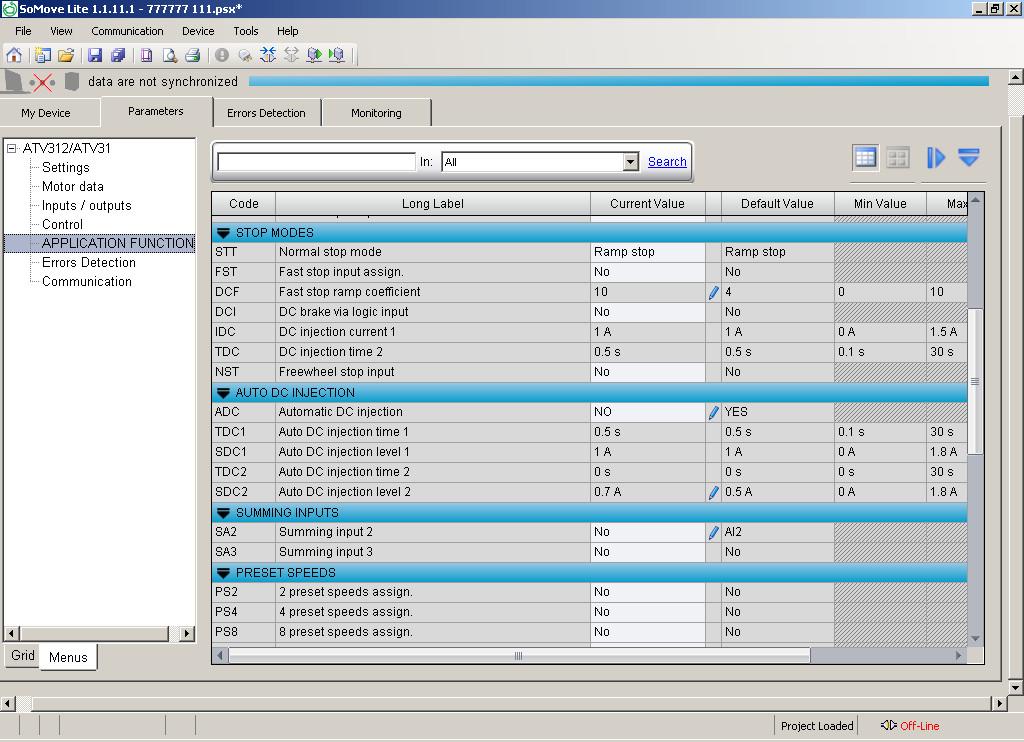Switch to the list grid view icon

[865, 157]
